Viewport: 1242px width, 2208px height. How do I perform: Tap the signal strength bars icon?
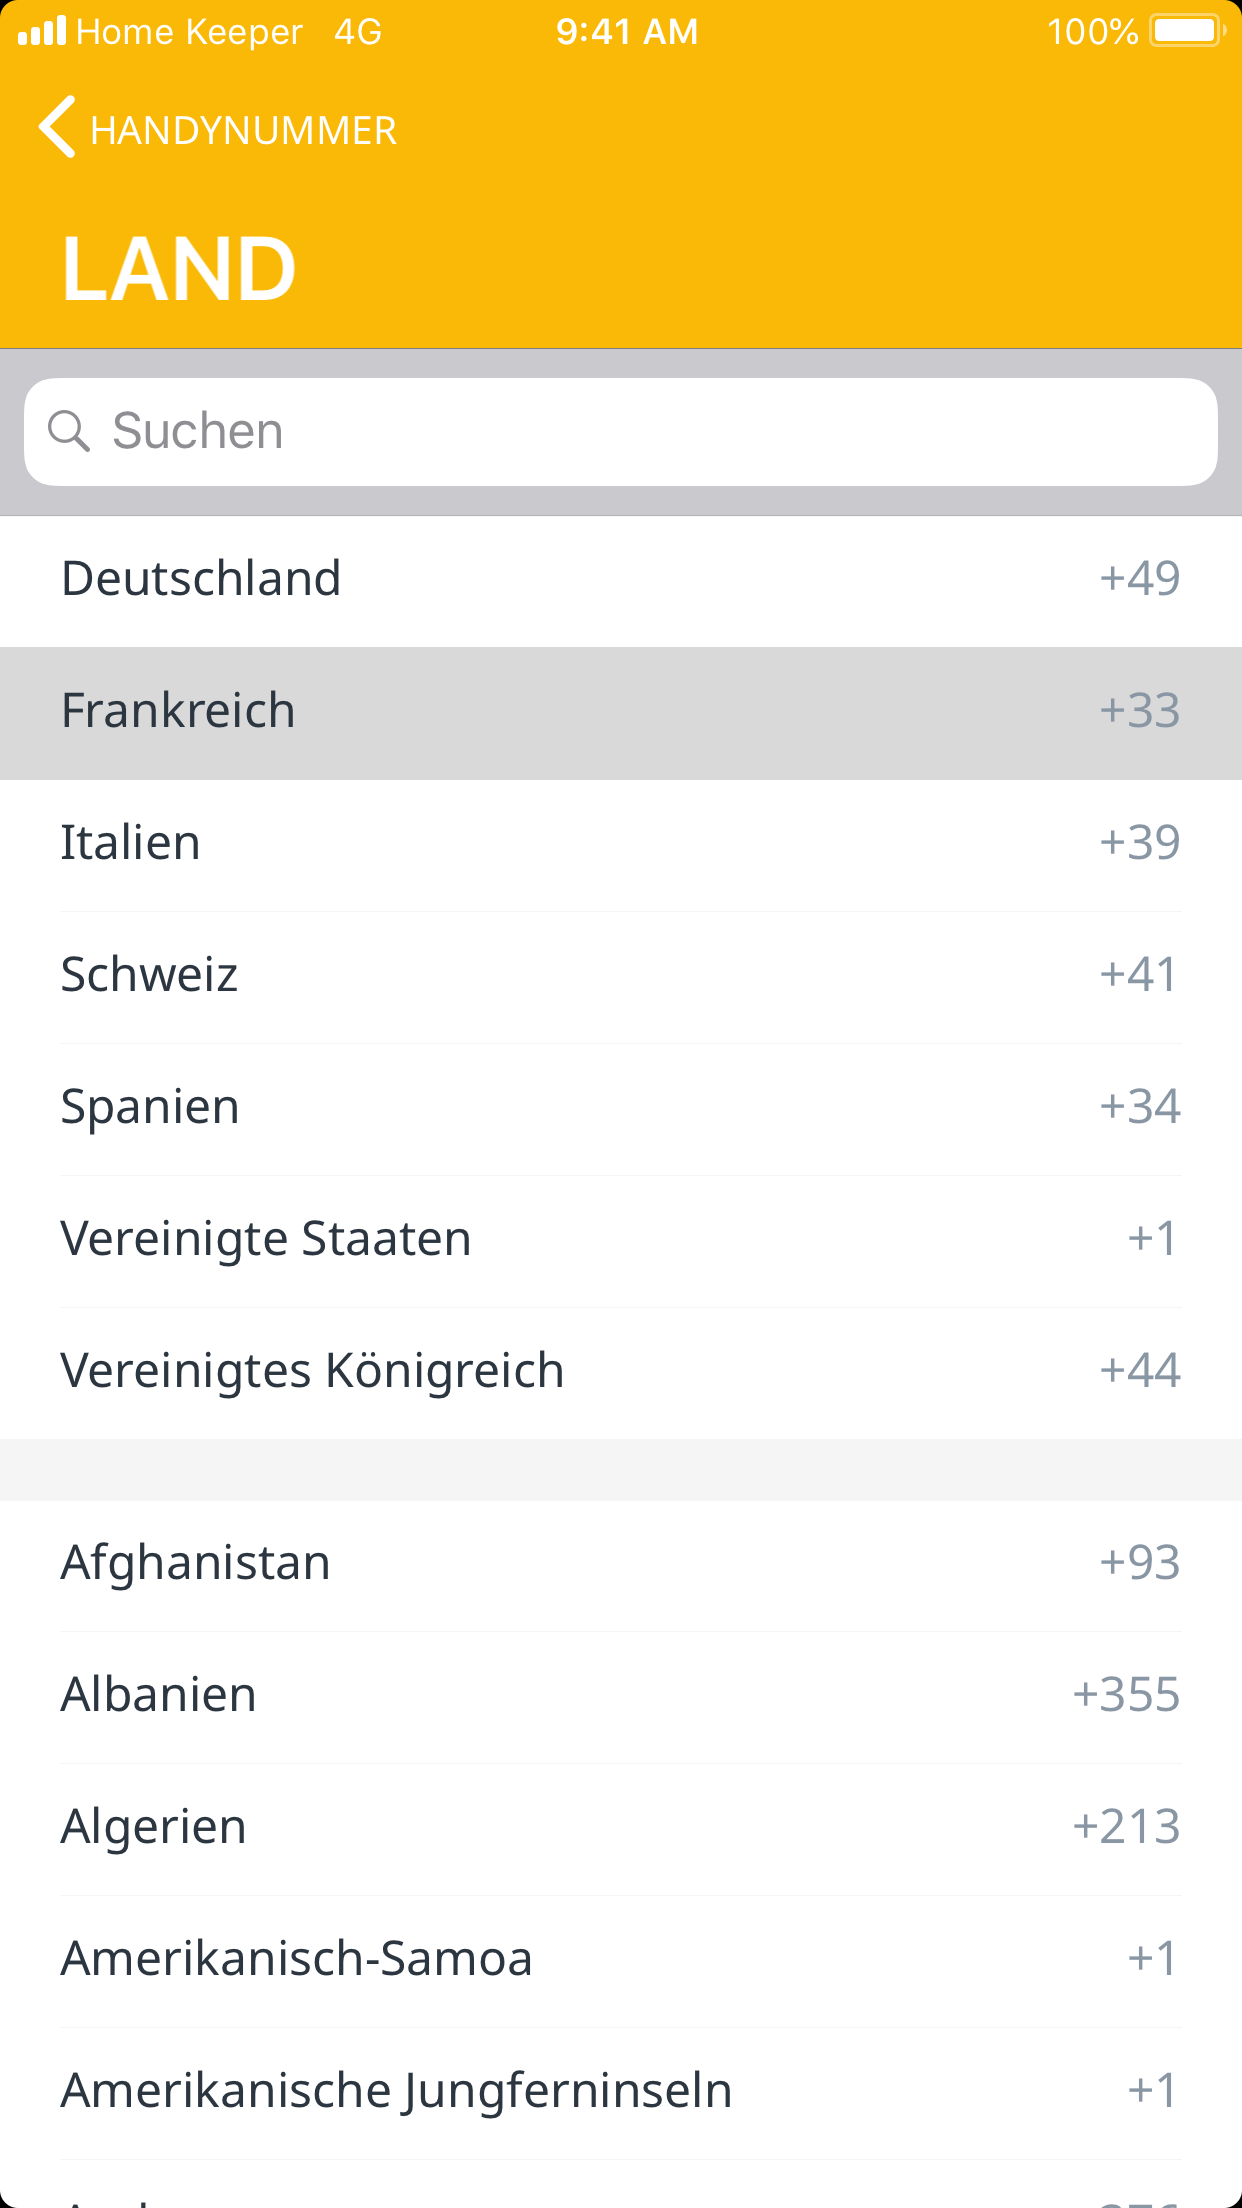(x=42, y=31)
